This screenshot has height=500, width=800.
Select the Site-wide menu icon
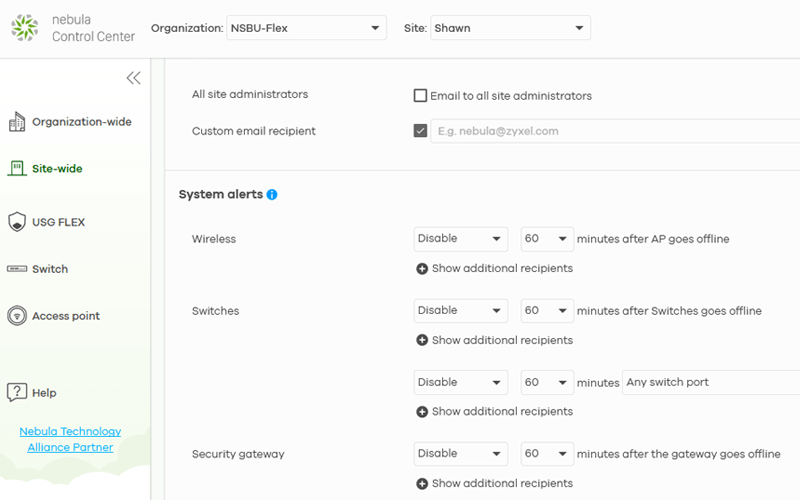(x=17, y=168)
